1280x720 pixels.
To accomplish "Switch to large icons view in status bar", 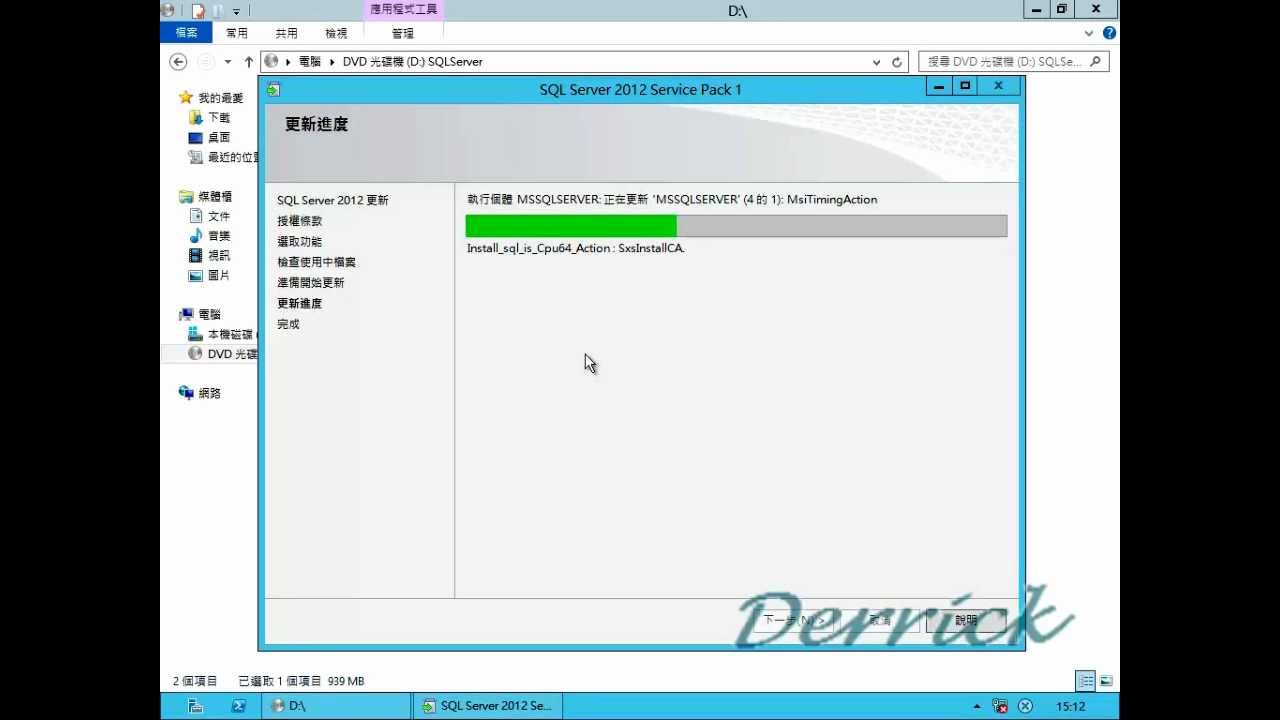I will 1106,681.
